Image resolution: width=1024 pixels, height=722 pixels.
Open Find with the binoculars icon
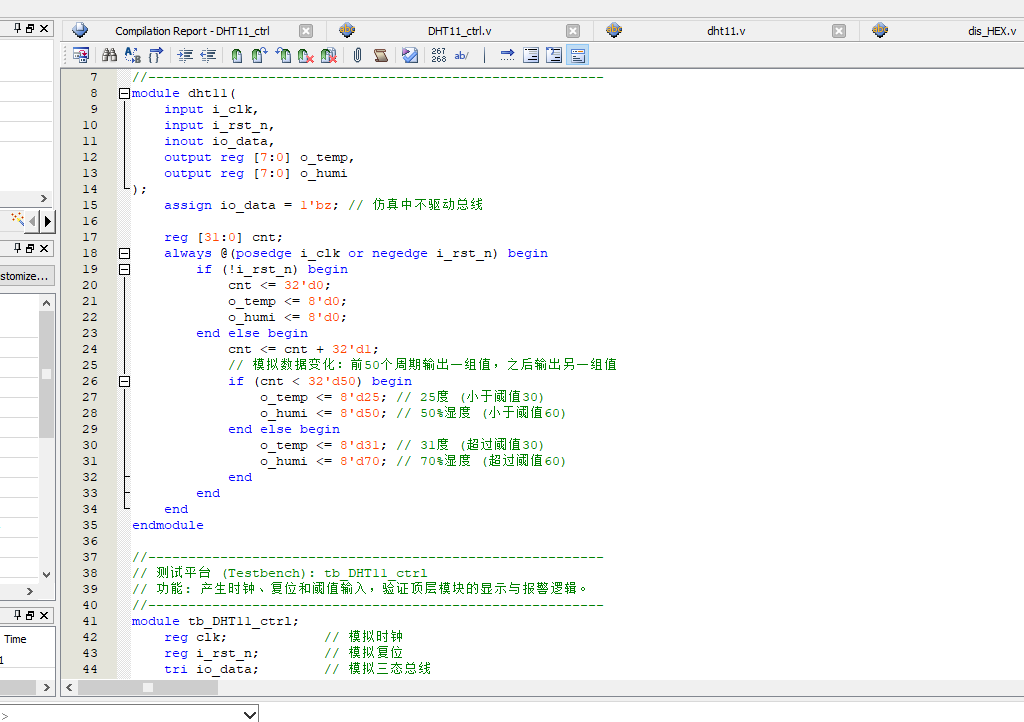pos(110,55)
